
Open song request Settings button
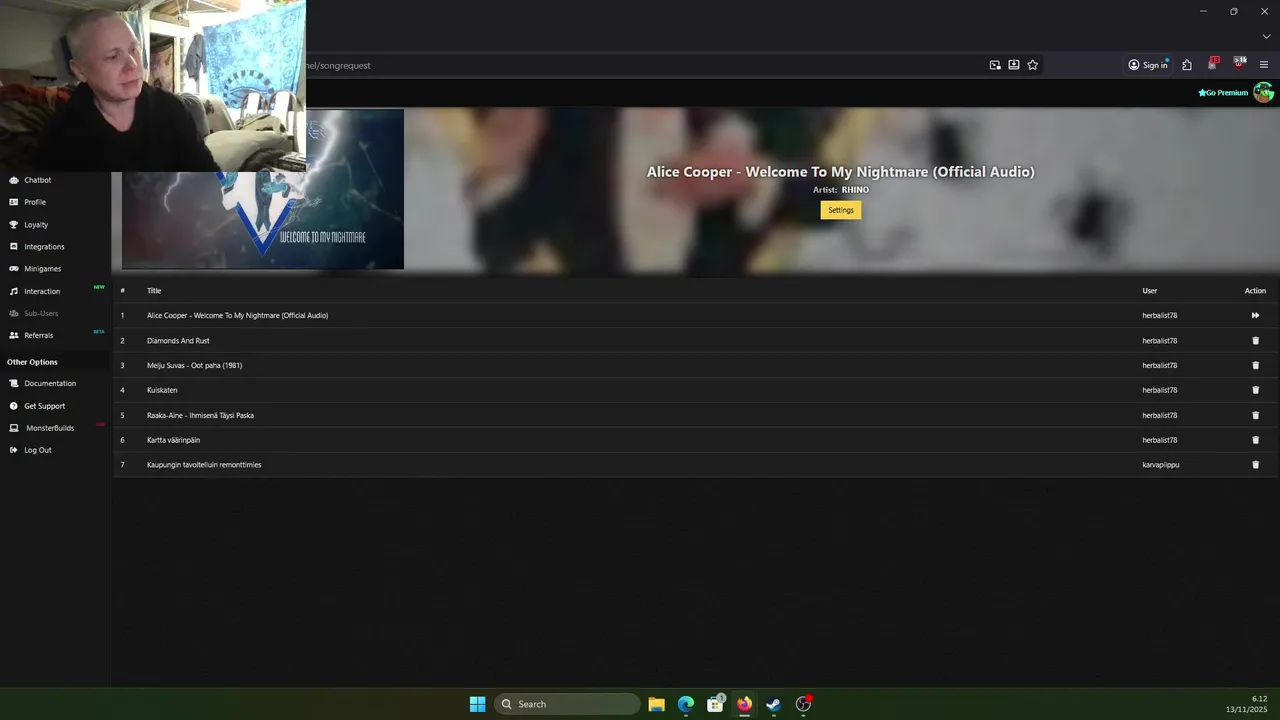pos(841,210)
